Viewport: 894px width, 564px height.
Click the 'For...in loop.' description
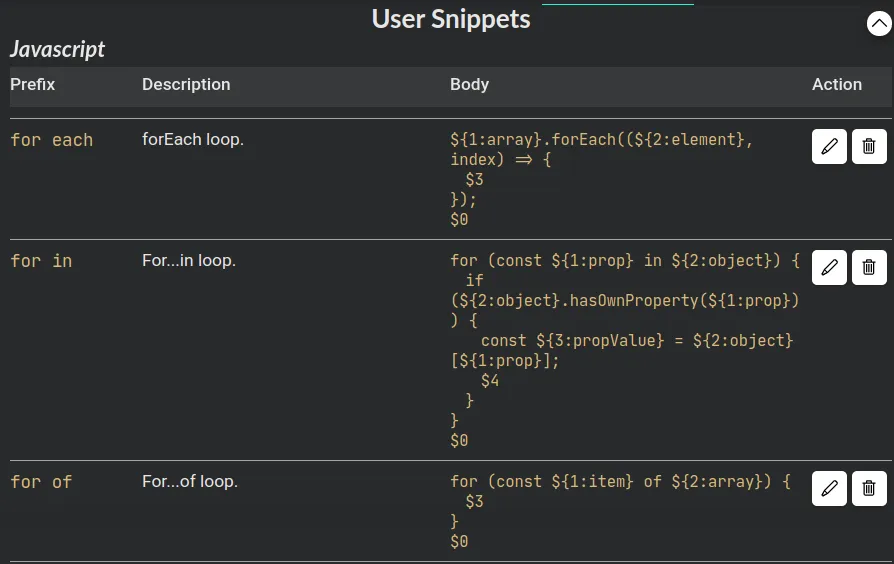tap(189, 261)
